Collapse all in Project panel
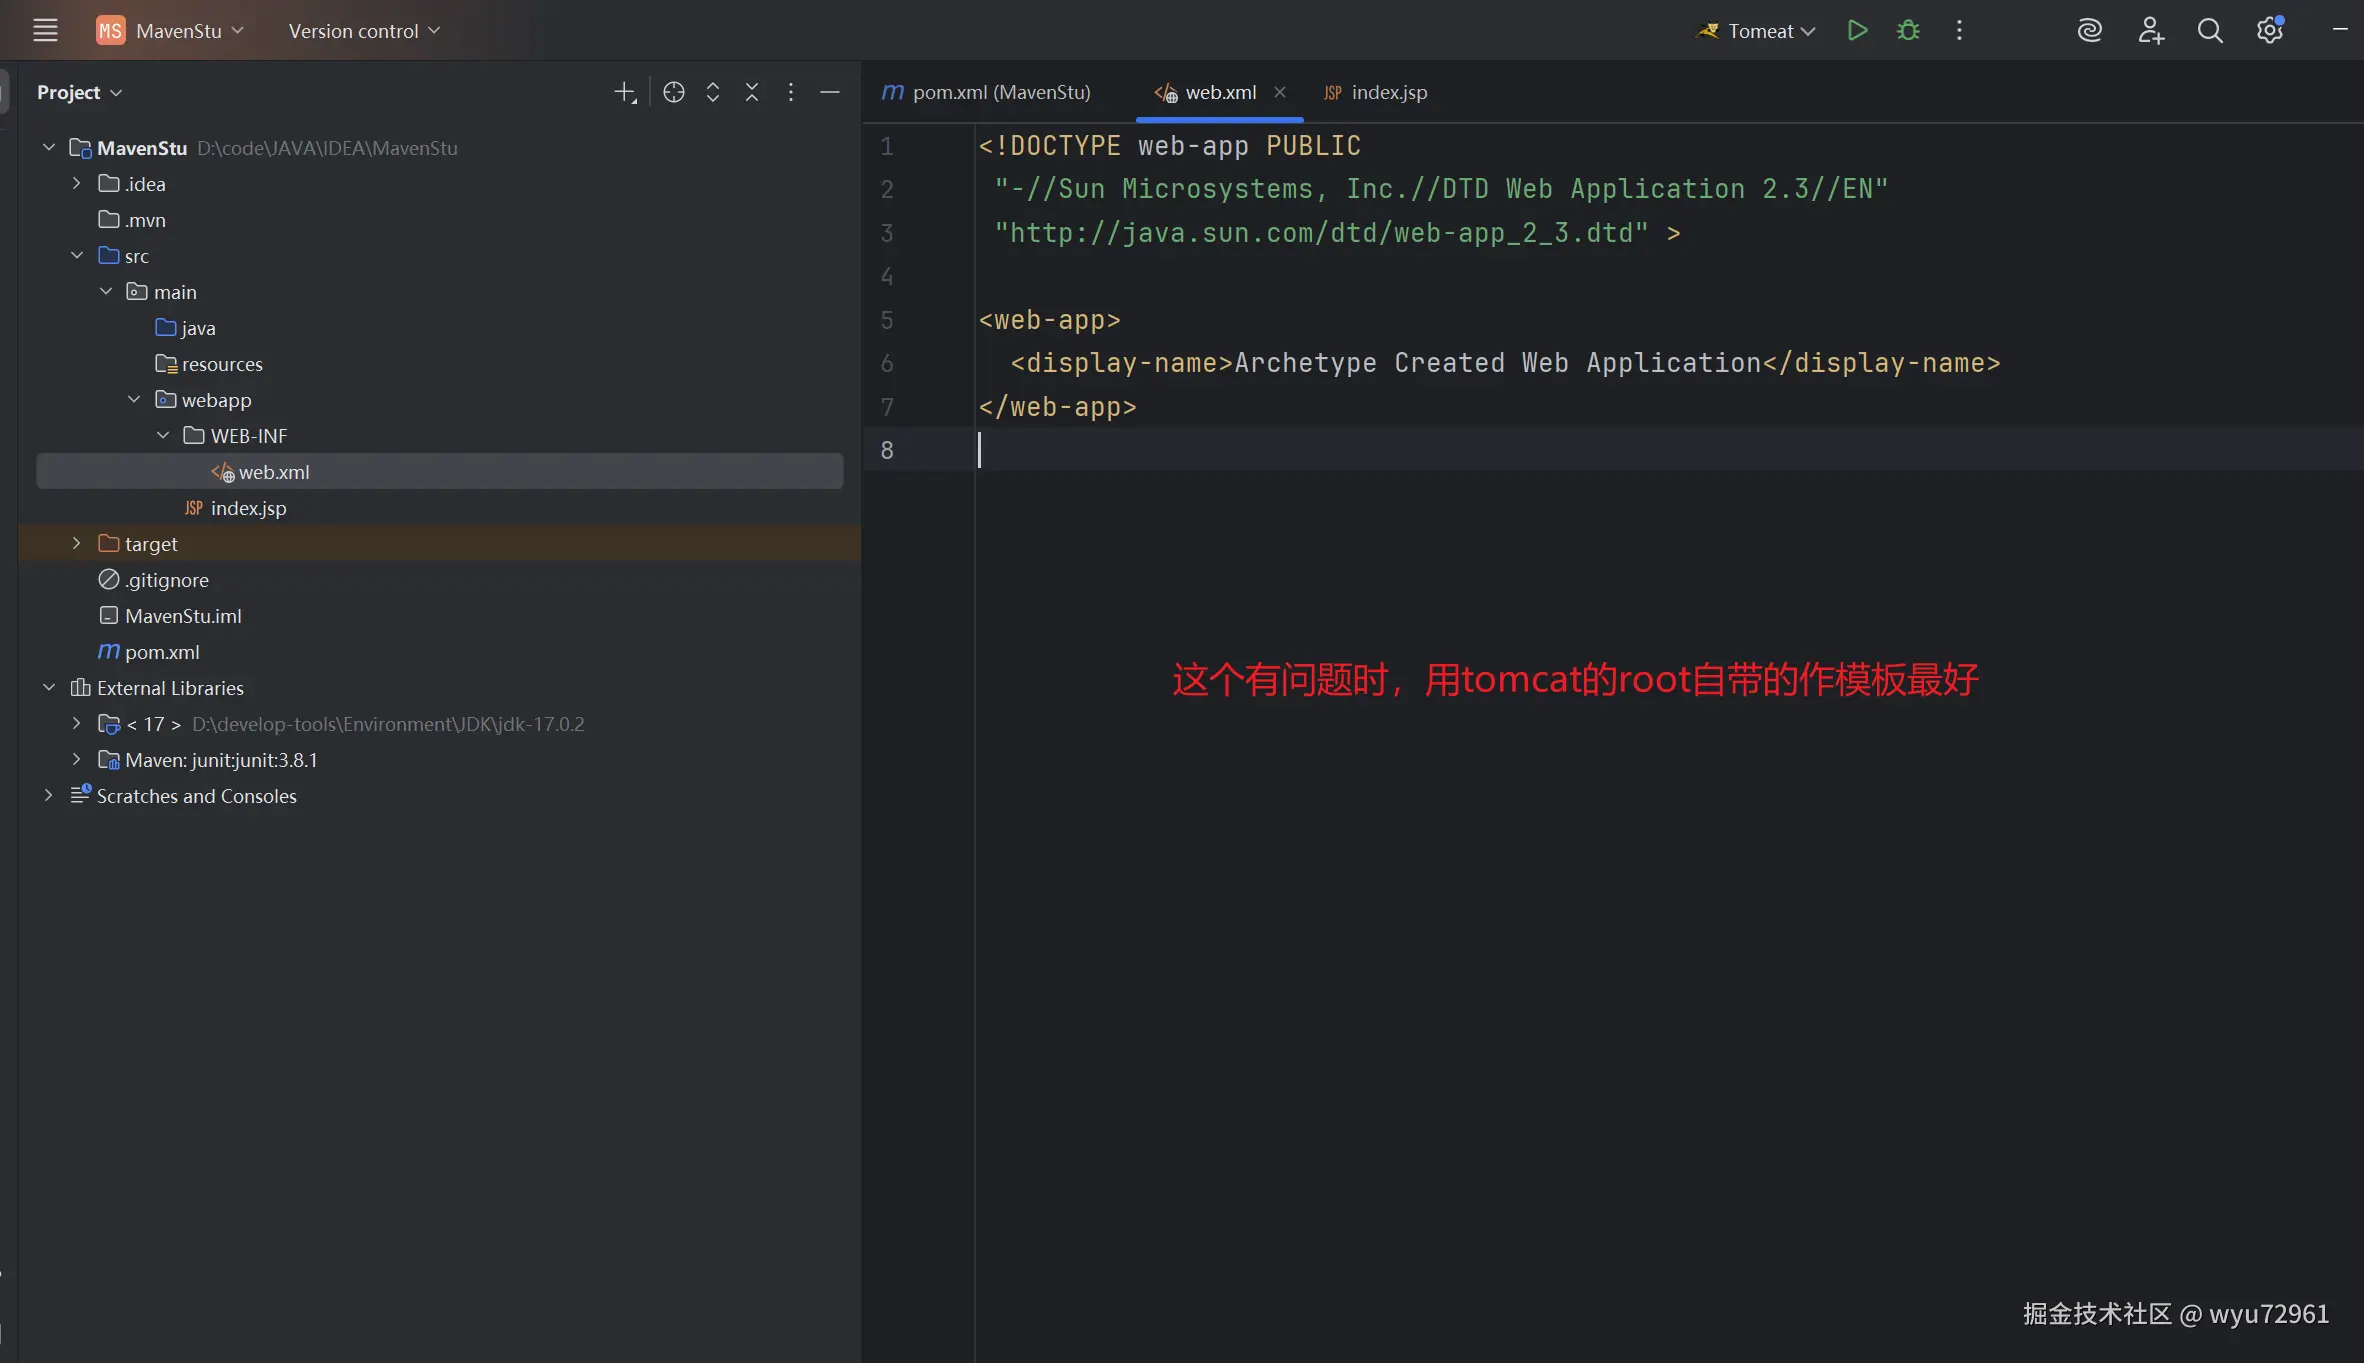 pyautogui.click(x=752, y=92)
